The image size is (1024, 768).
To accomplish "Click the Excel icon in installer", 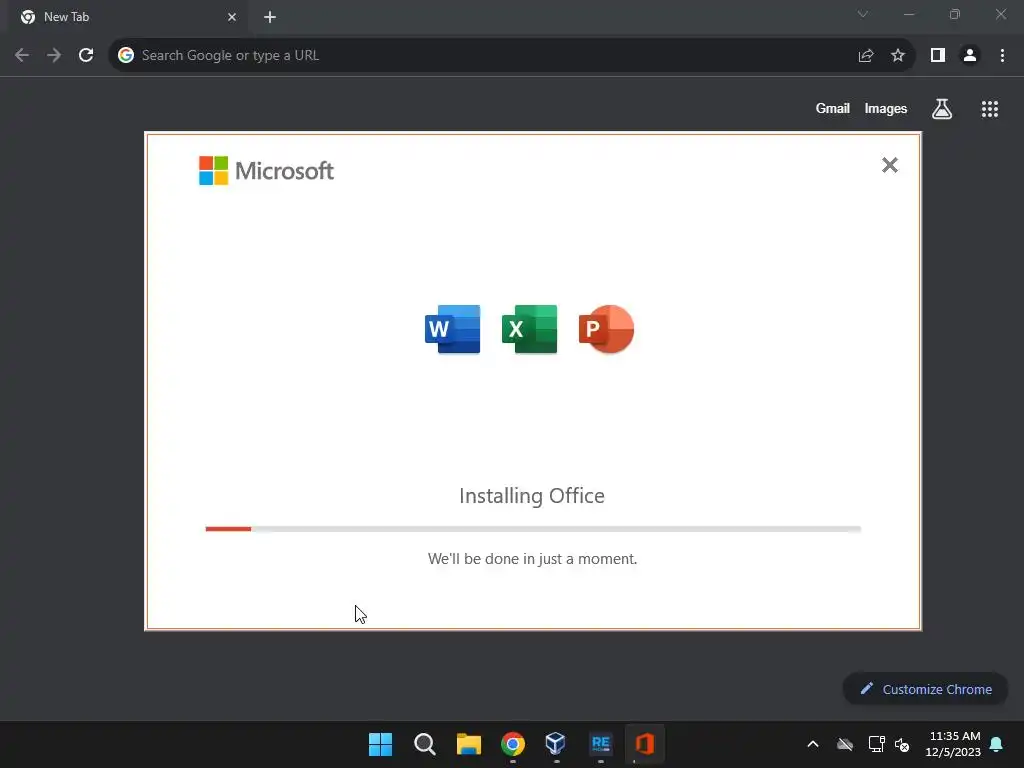I will click(530, 329).
